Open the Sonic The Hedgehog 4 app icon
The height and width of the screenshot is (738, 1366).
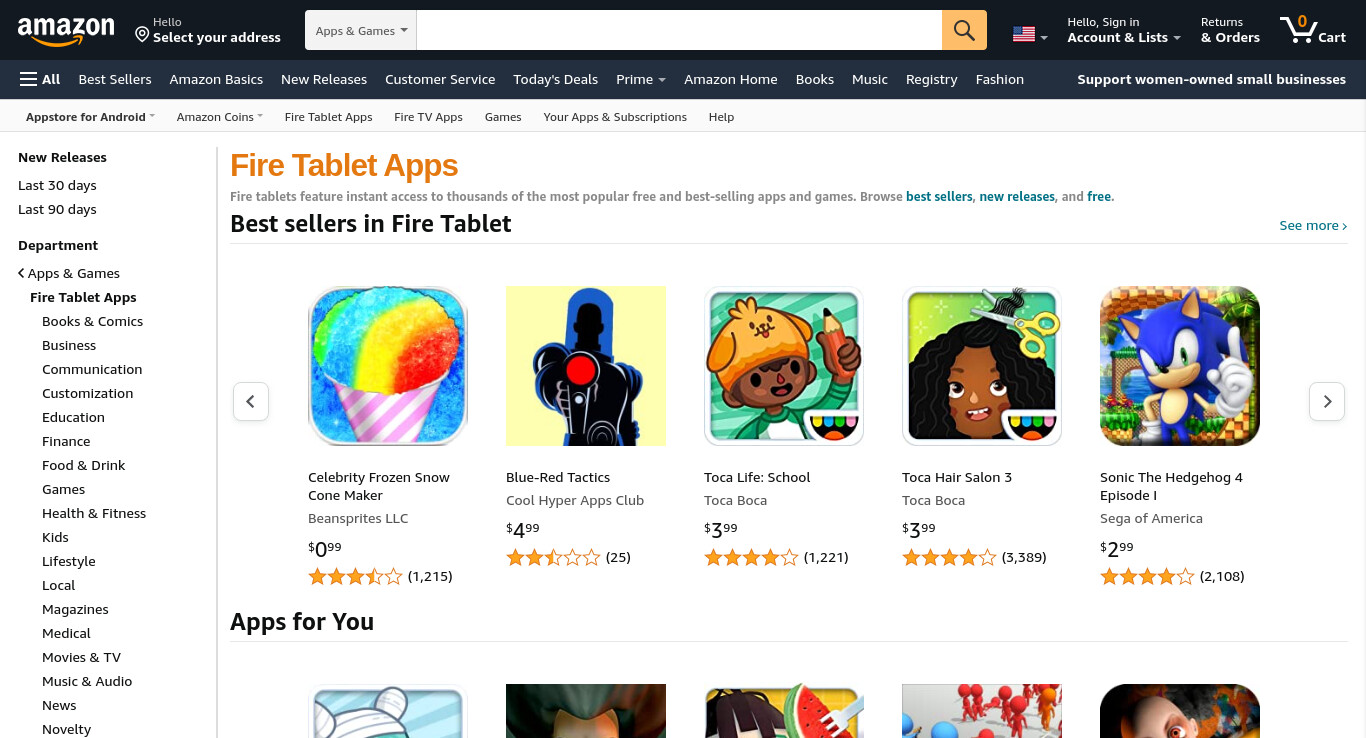click(1180, 366)
